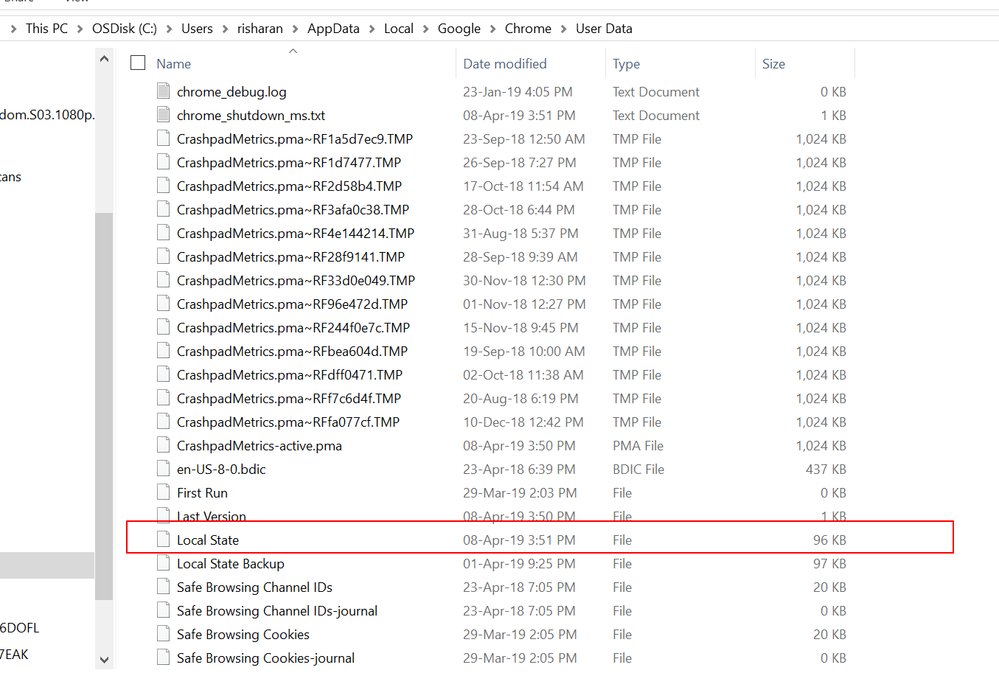Click navigation pane scroll up arrow

104,59
